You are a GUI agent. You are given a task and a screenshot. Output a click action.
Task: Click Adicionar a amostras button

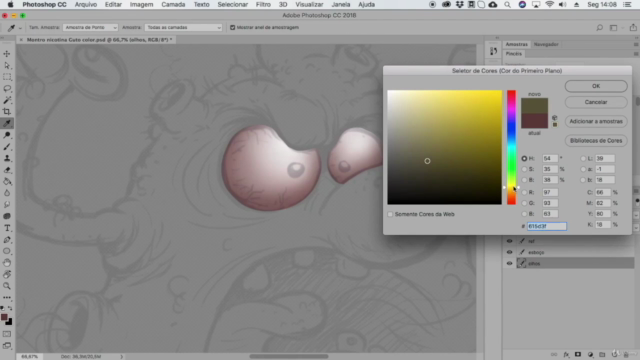tap(596, 121)
